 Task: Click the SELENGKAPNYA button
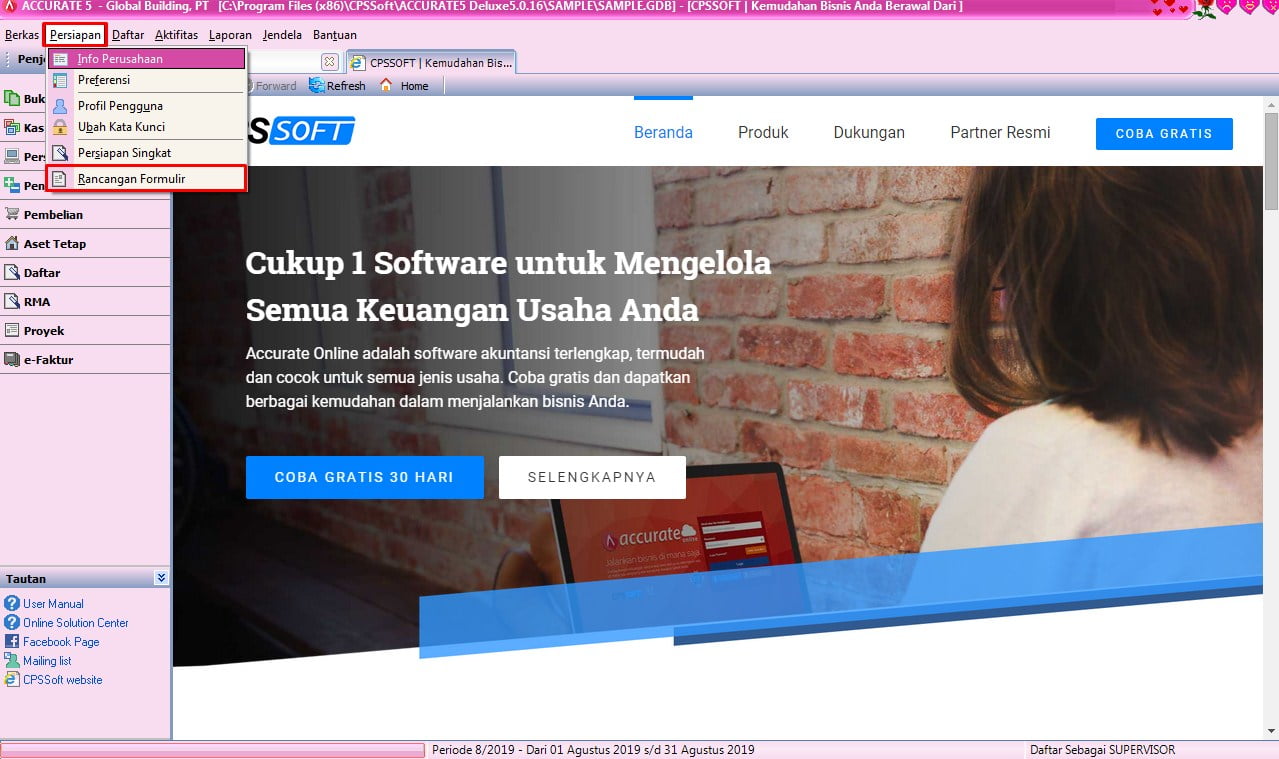(x=592, y=477)
